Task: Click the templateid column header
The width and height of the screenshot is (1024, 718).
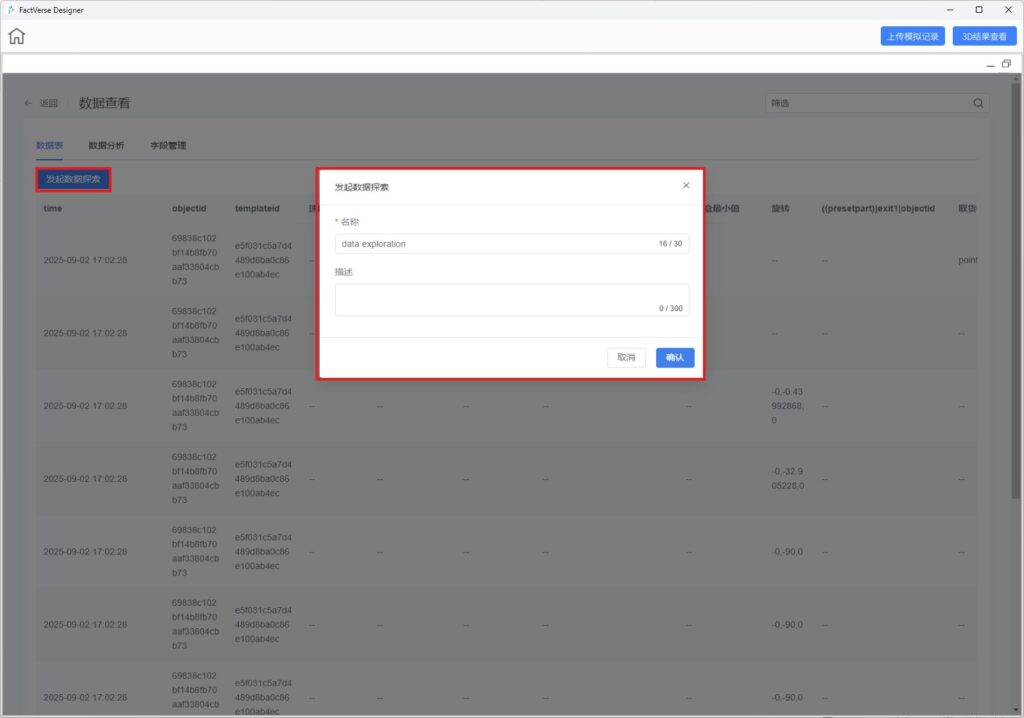Action: coord(257,208)
